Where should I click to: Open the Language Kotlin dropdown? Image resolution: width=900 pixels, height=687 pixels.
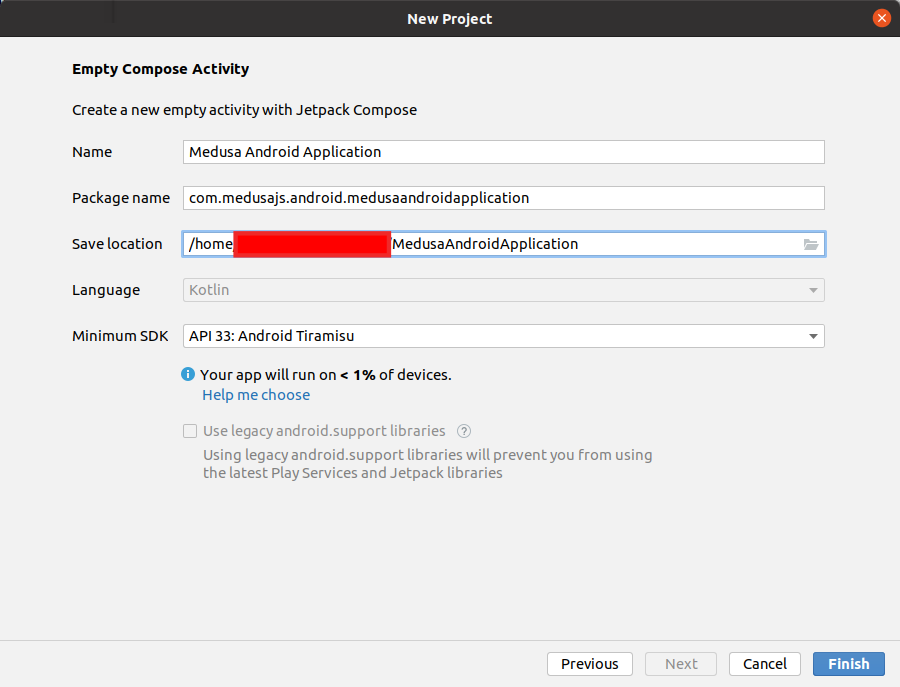click(504, 290)
